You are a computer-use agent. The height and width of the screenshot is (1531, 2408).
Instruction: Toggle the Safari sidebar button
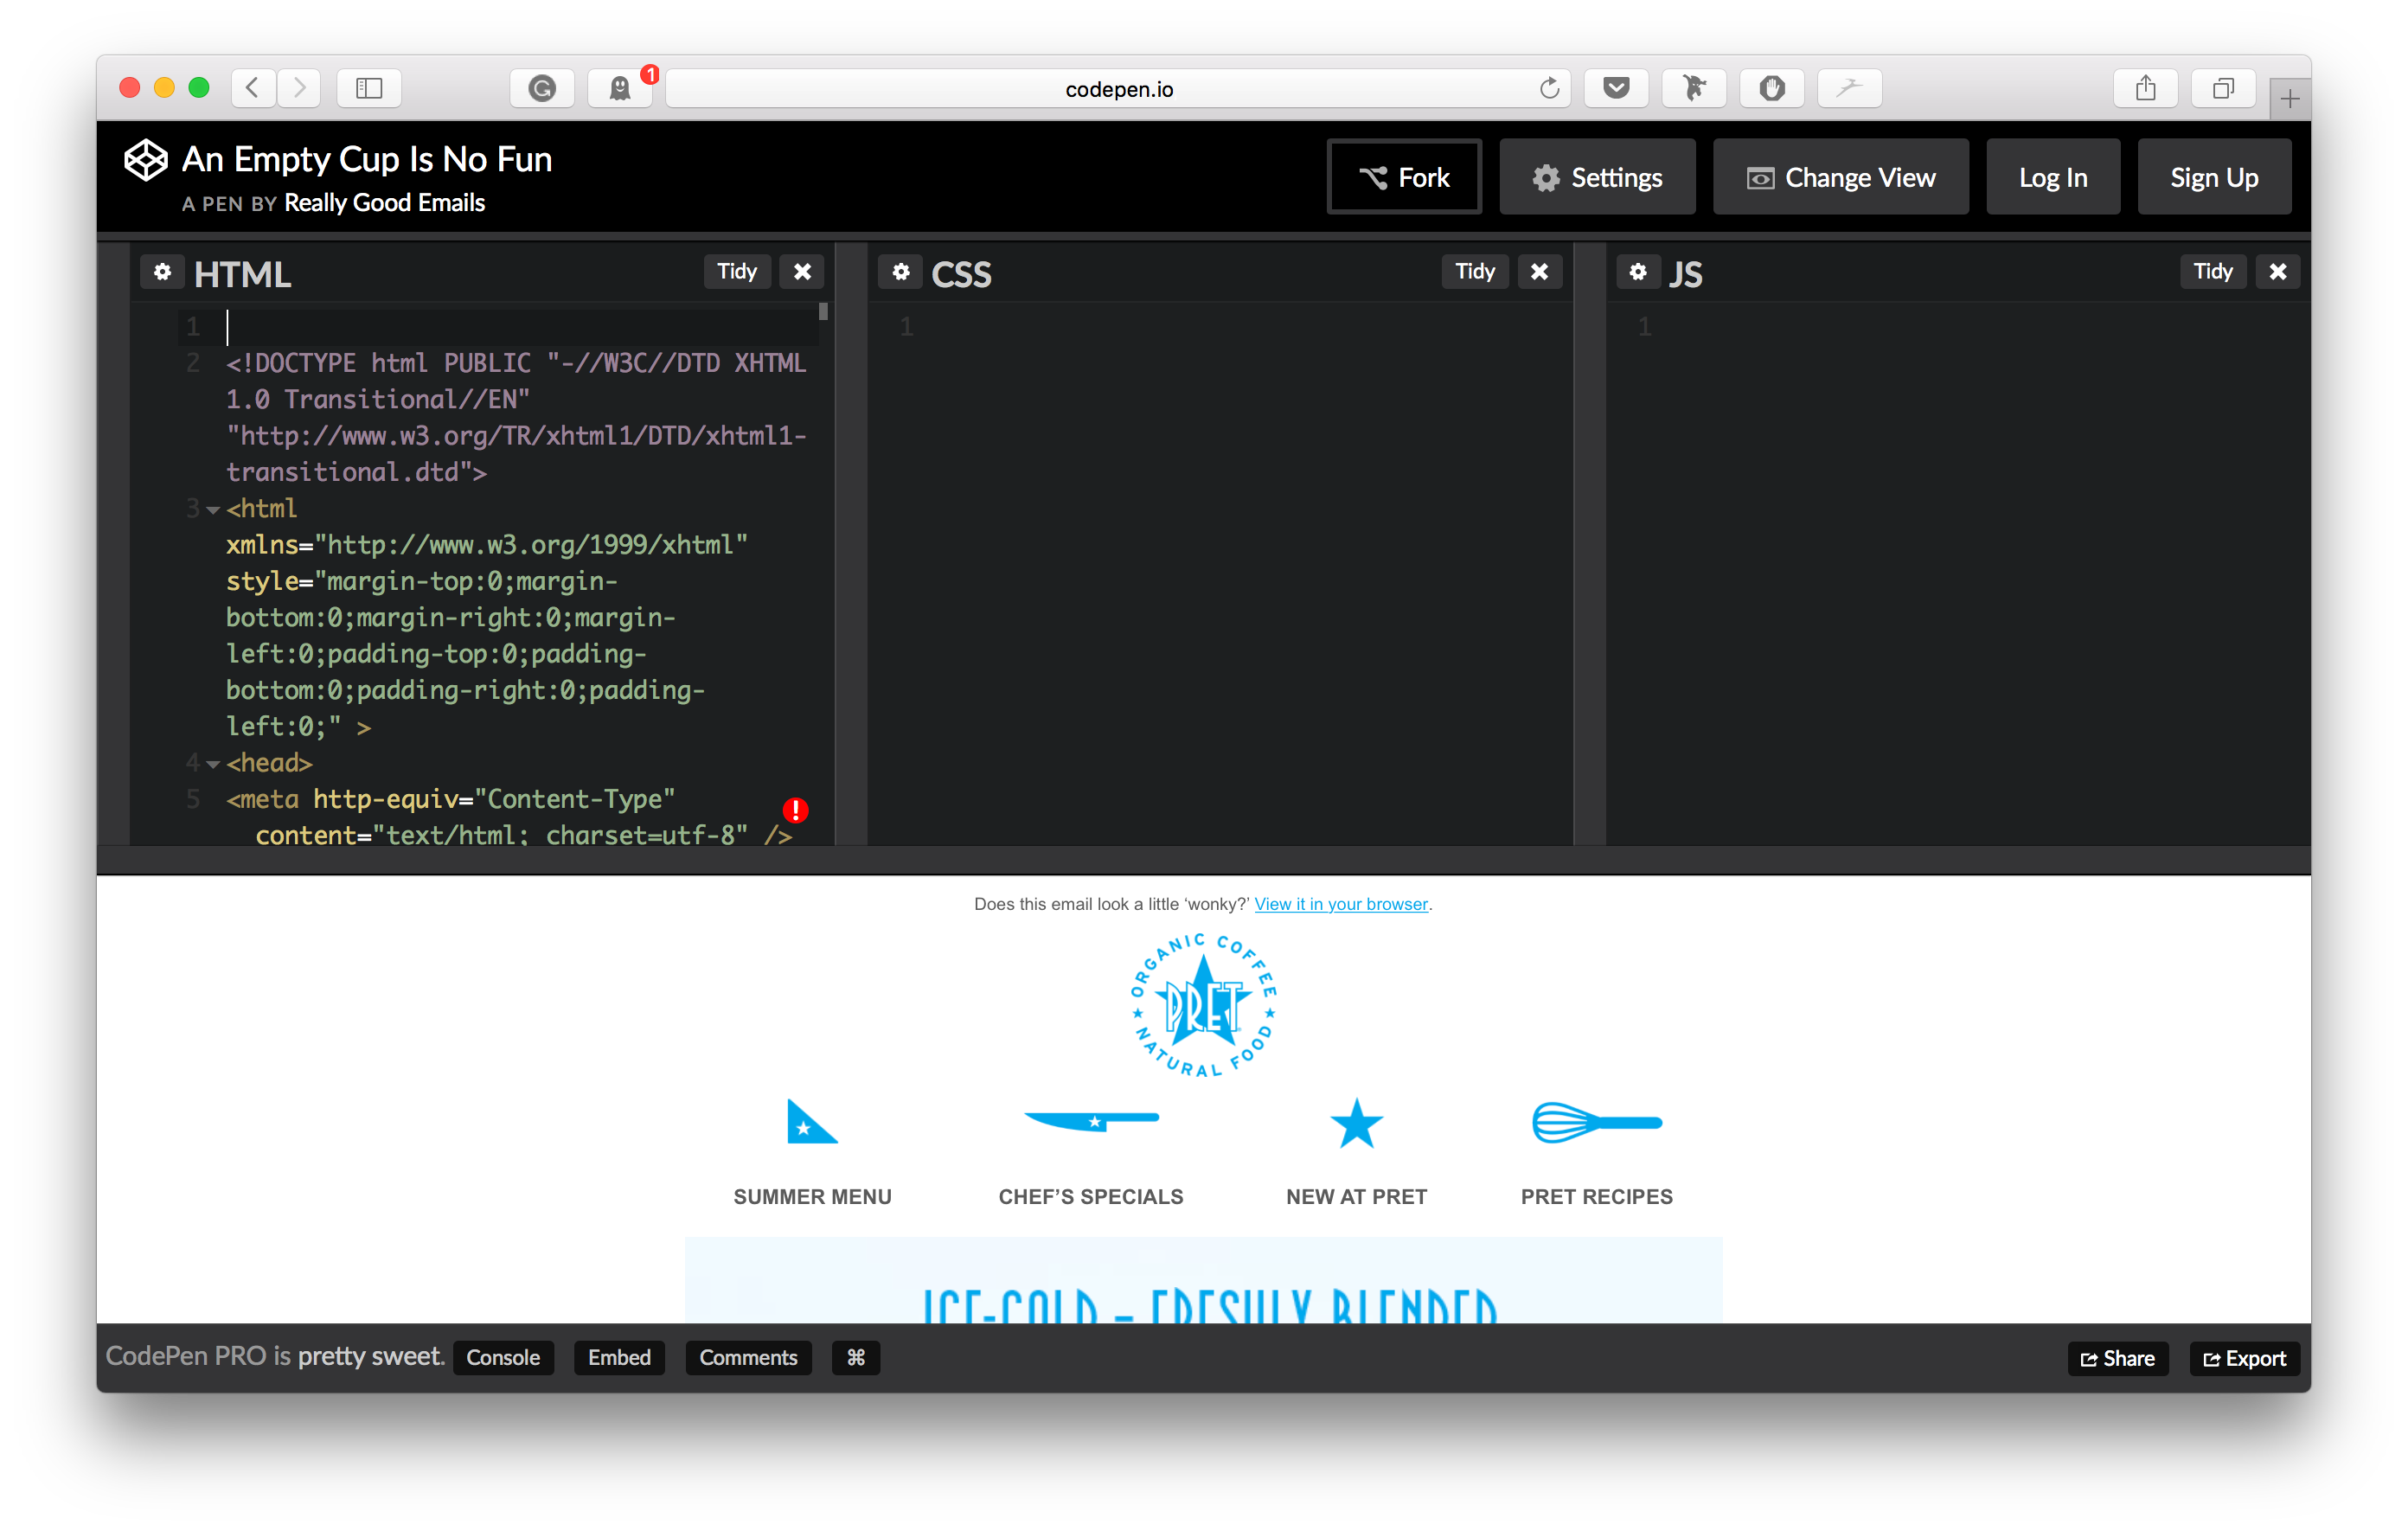369,88
